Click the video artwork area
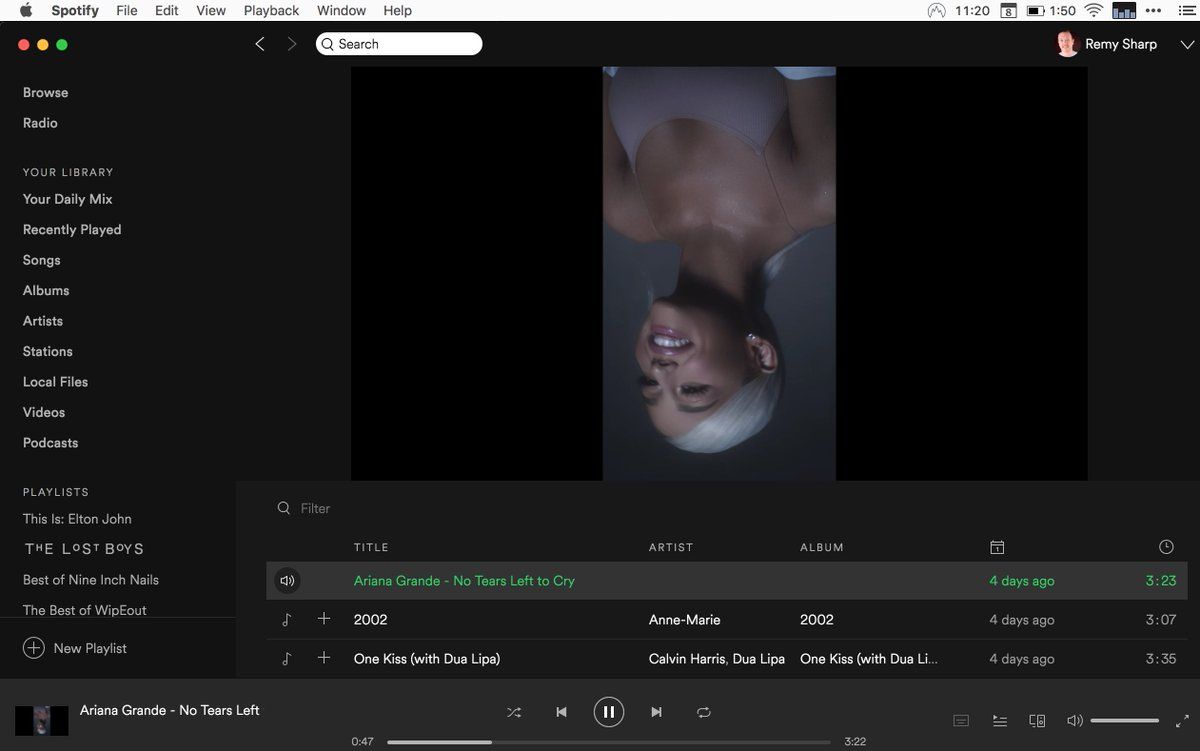The height and width of the screenshot is (751, 1200). pos(719,274)
